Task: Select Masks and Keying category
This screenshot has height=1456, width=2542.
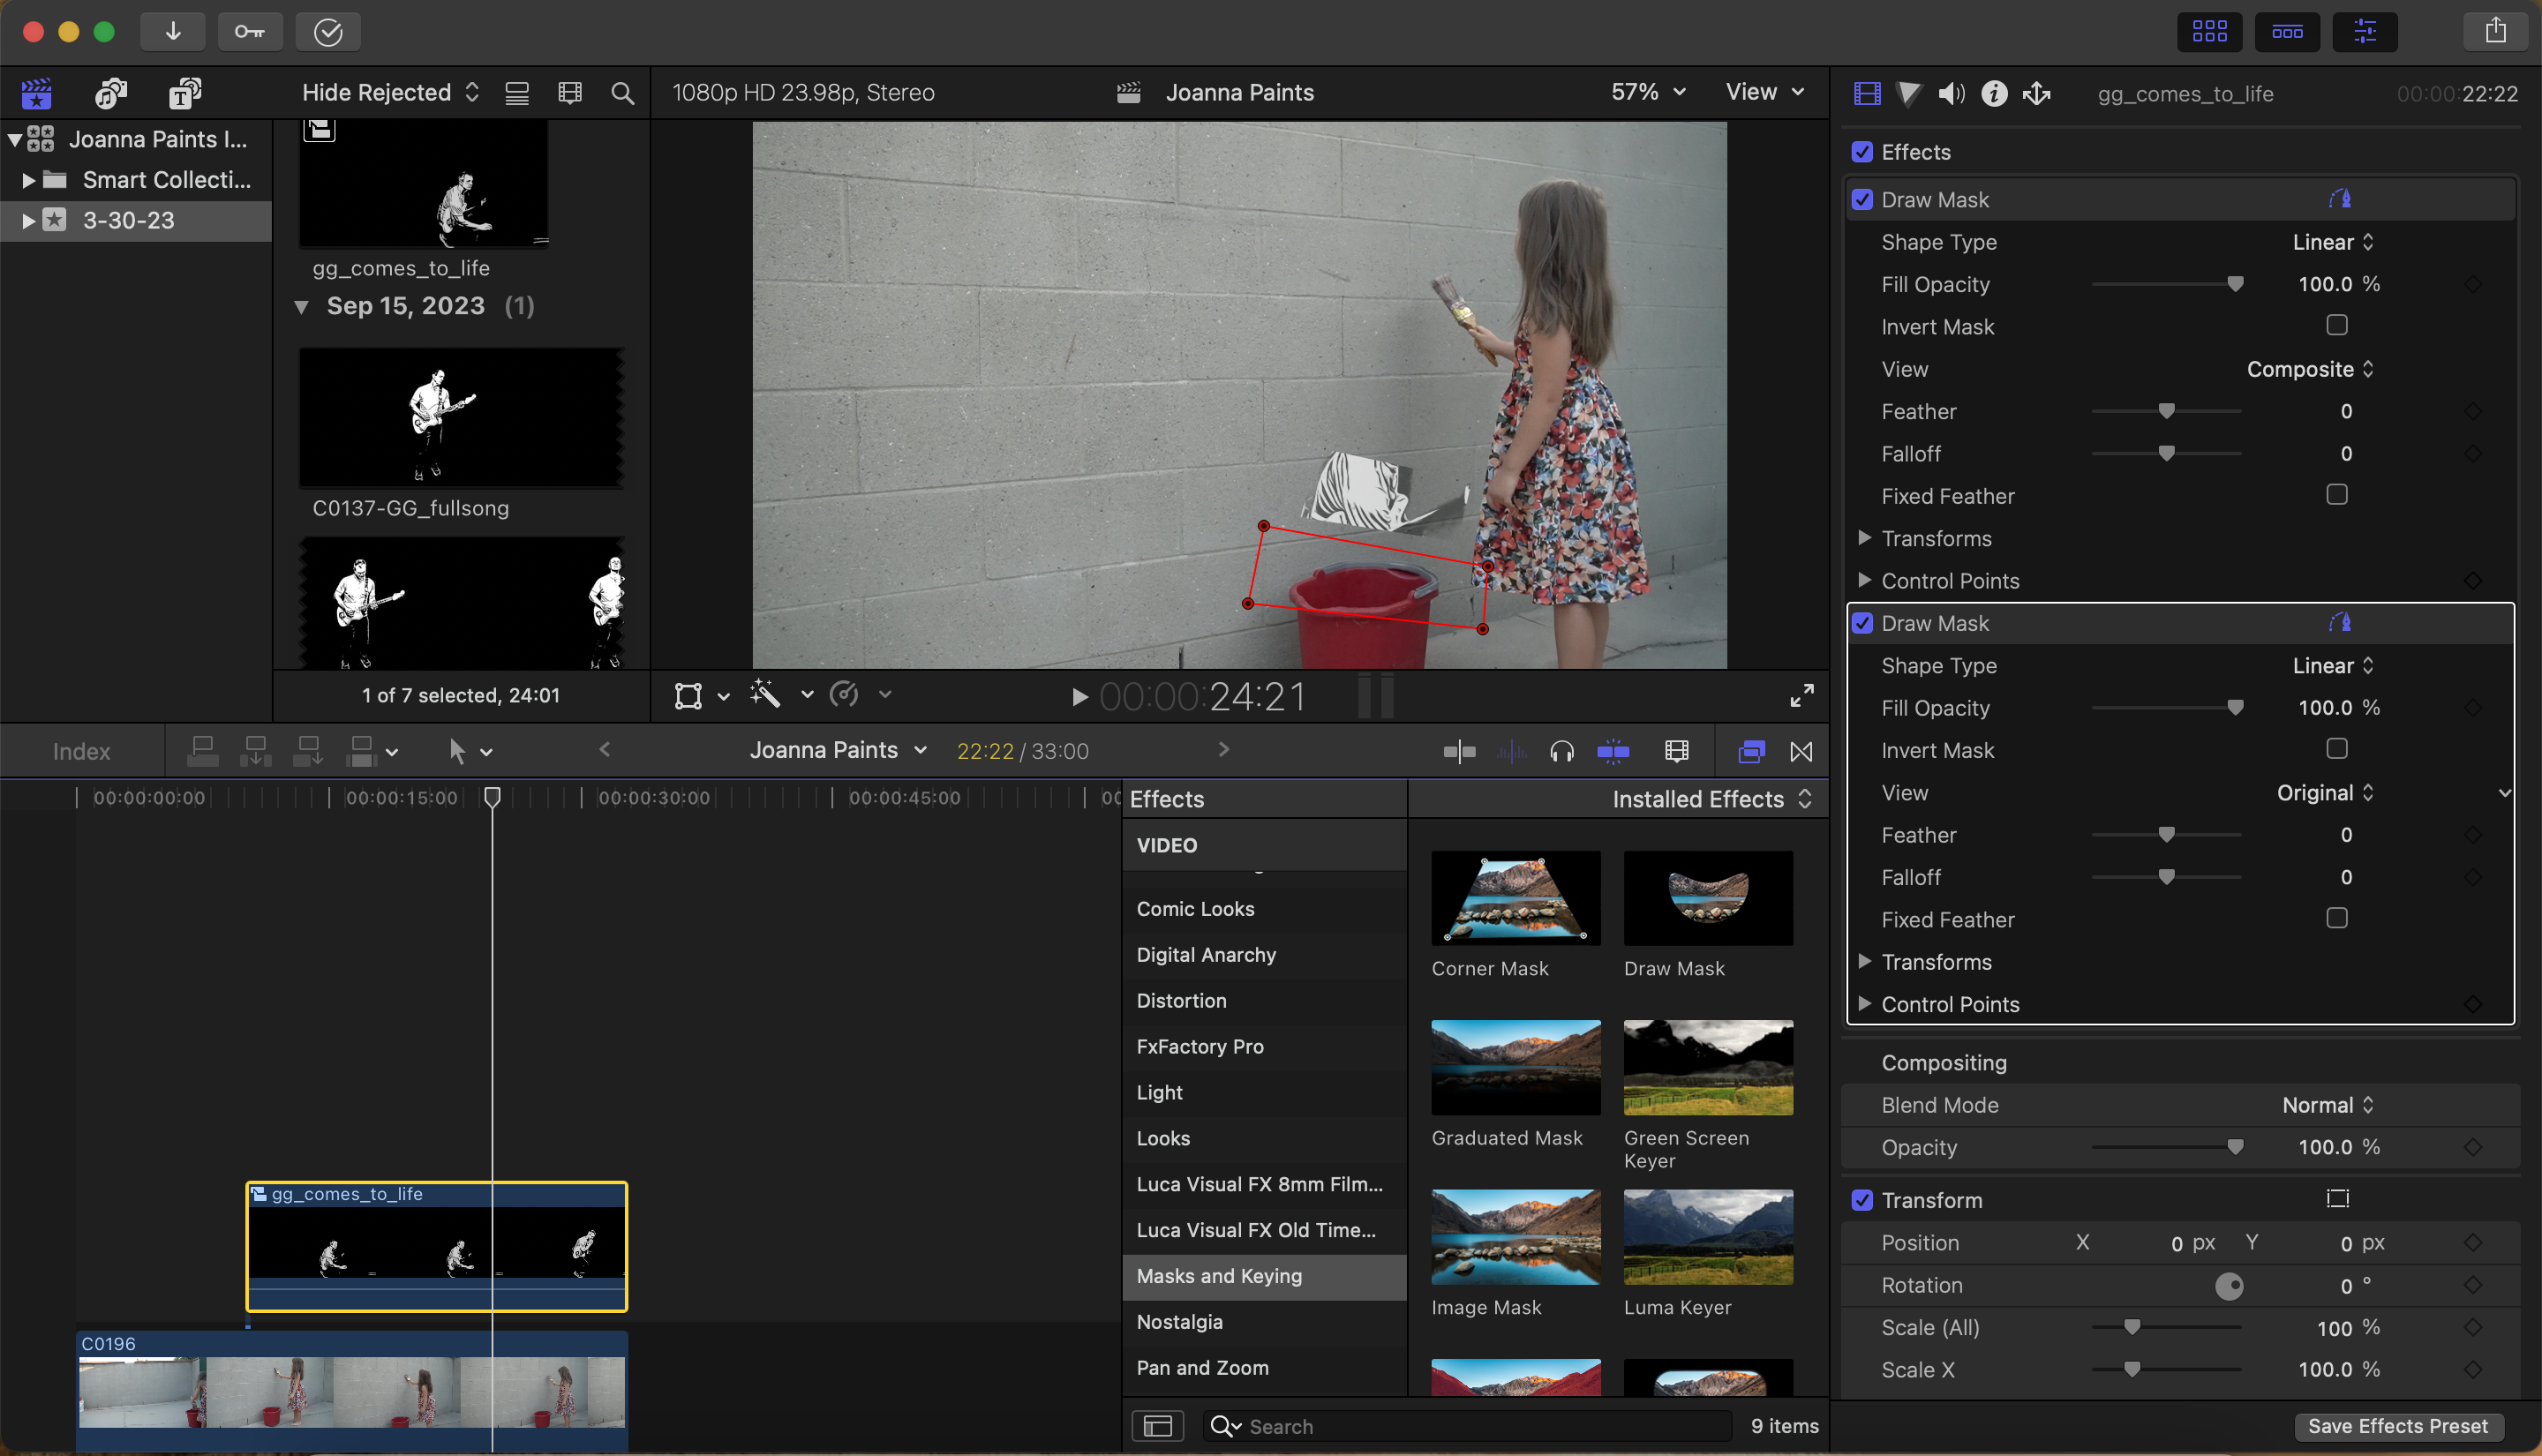Action: 1219,1275
